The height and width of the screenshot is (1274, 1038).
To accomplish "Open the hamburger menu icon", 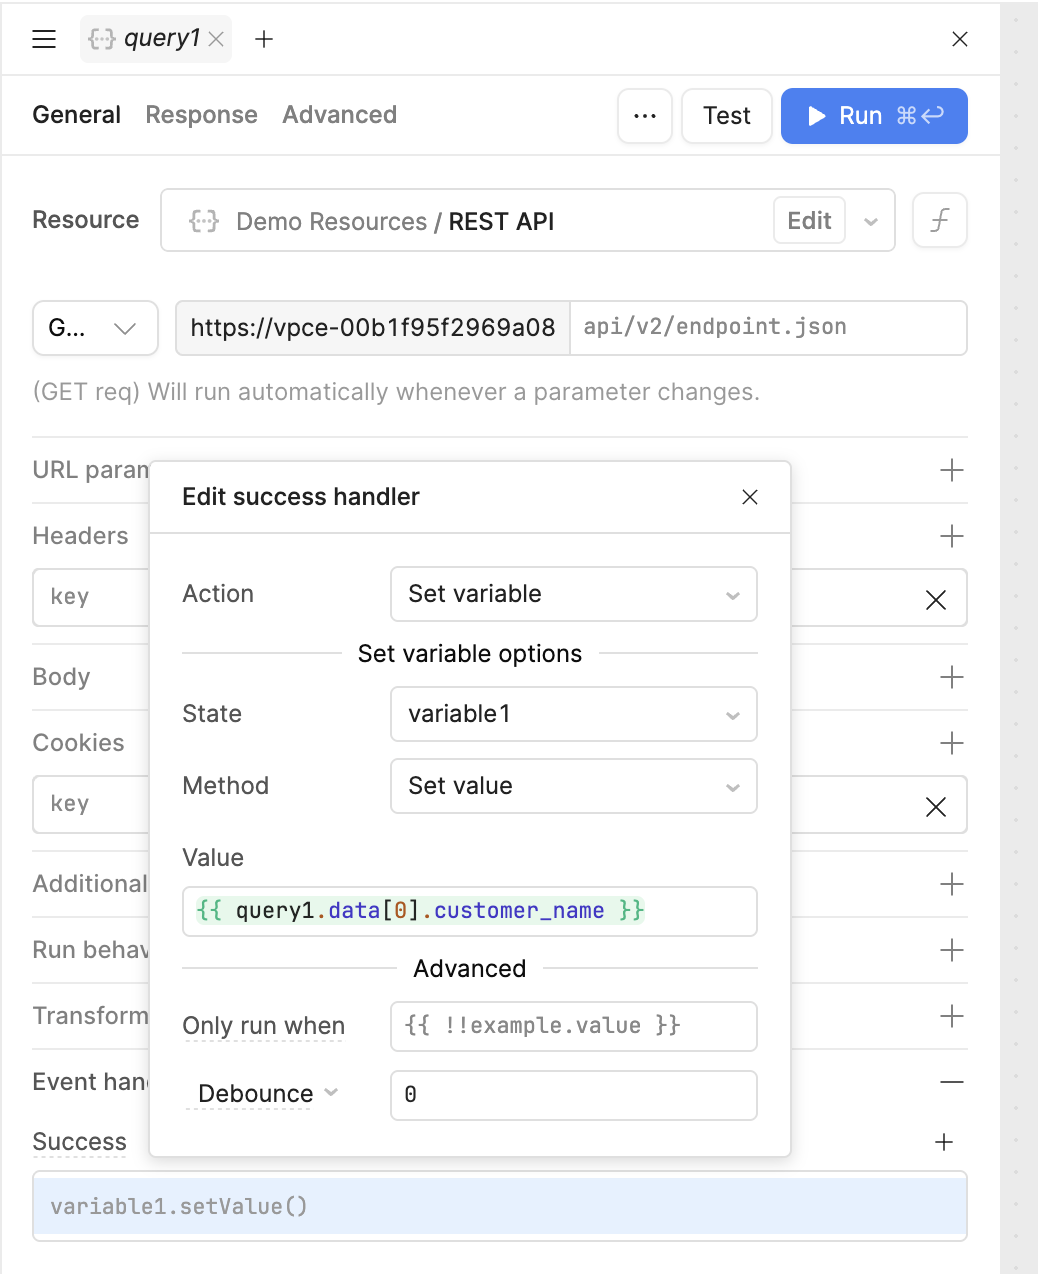I will 44,39.
